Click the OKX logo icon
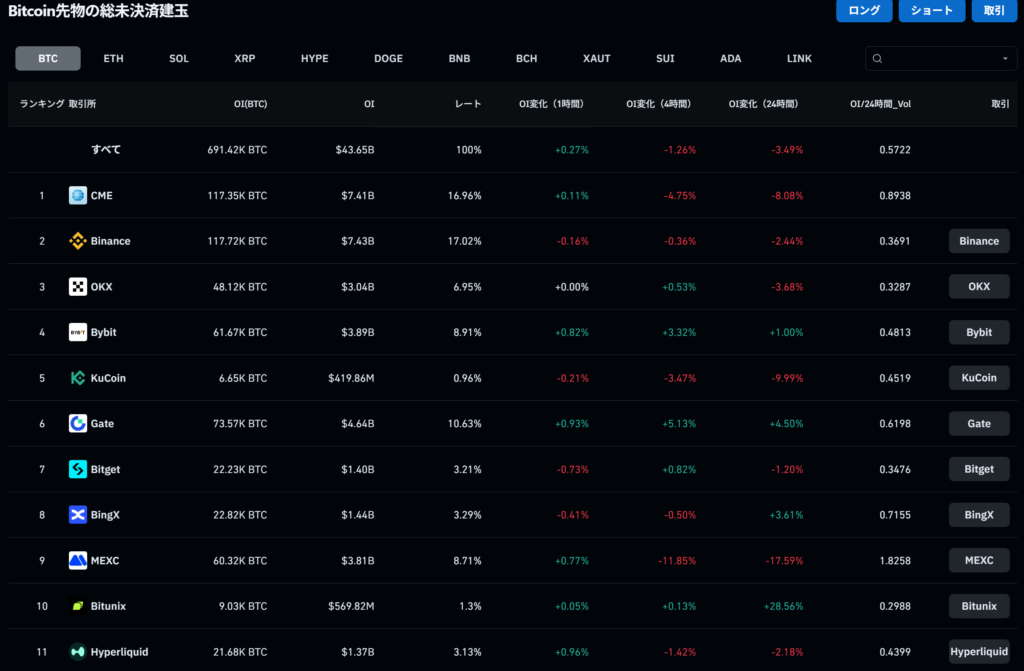Viewport: 1024px width, 671px height. click(x=78, y=287)
